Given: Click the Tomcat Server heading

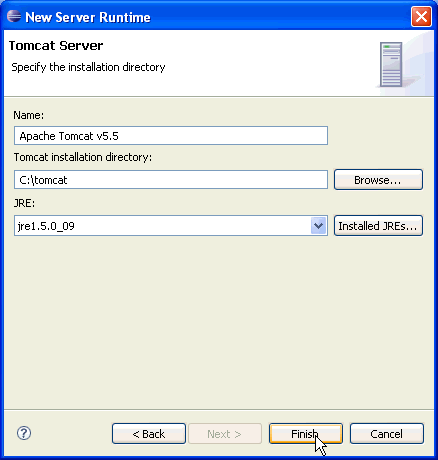Looking at the screenshot, I should (56, 46).
